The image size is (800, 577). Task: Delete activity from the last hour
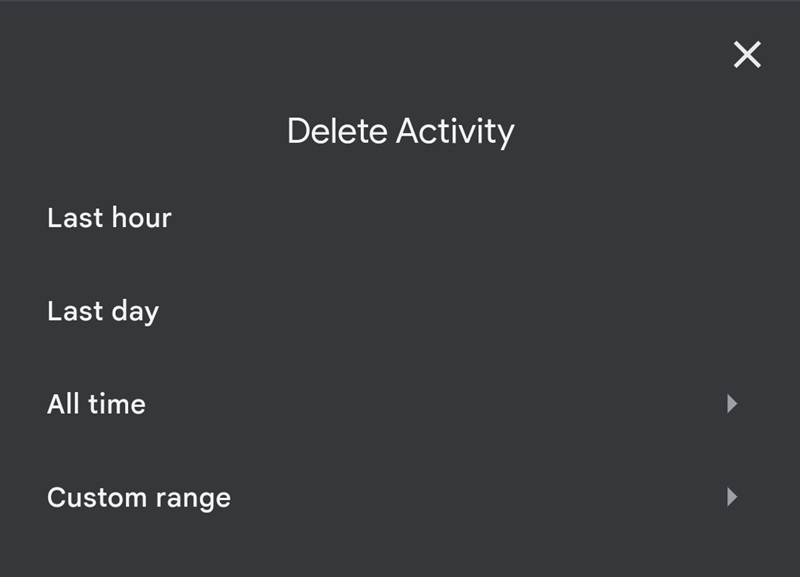coord(109,218)
